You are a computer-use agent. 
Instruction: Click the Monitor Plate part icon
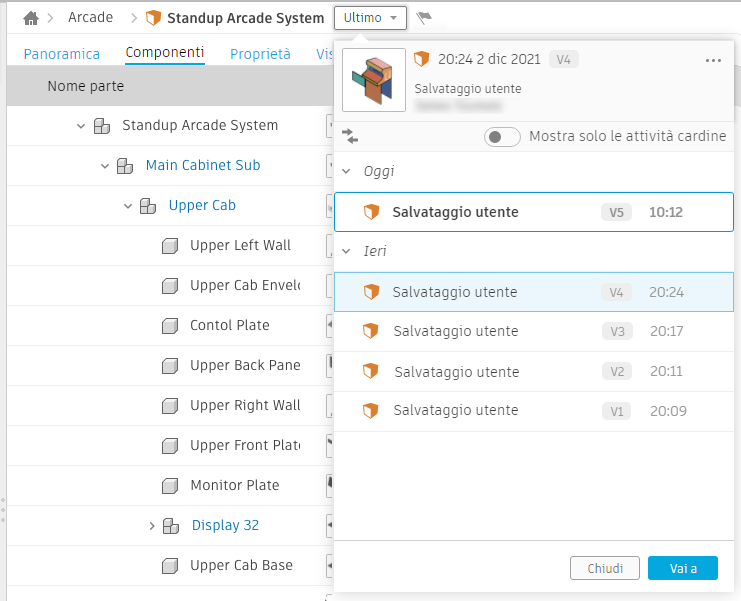[x=170, y=485]
